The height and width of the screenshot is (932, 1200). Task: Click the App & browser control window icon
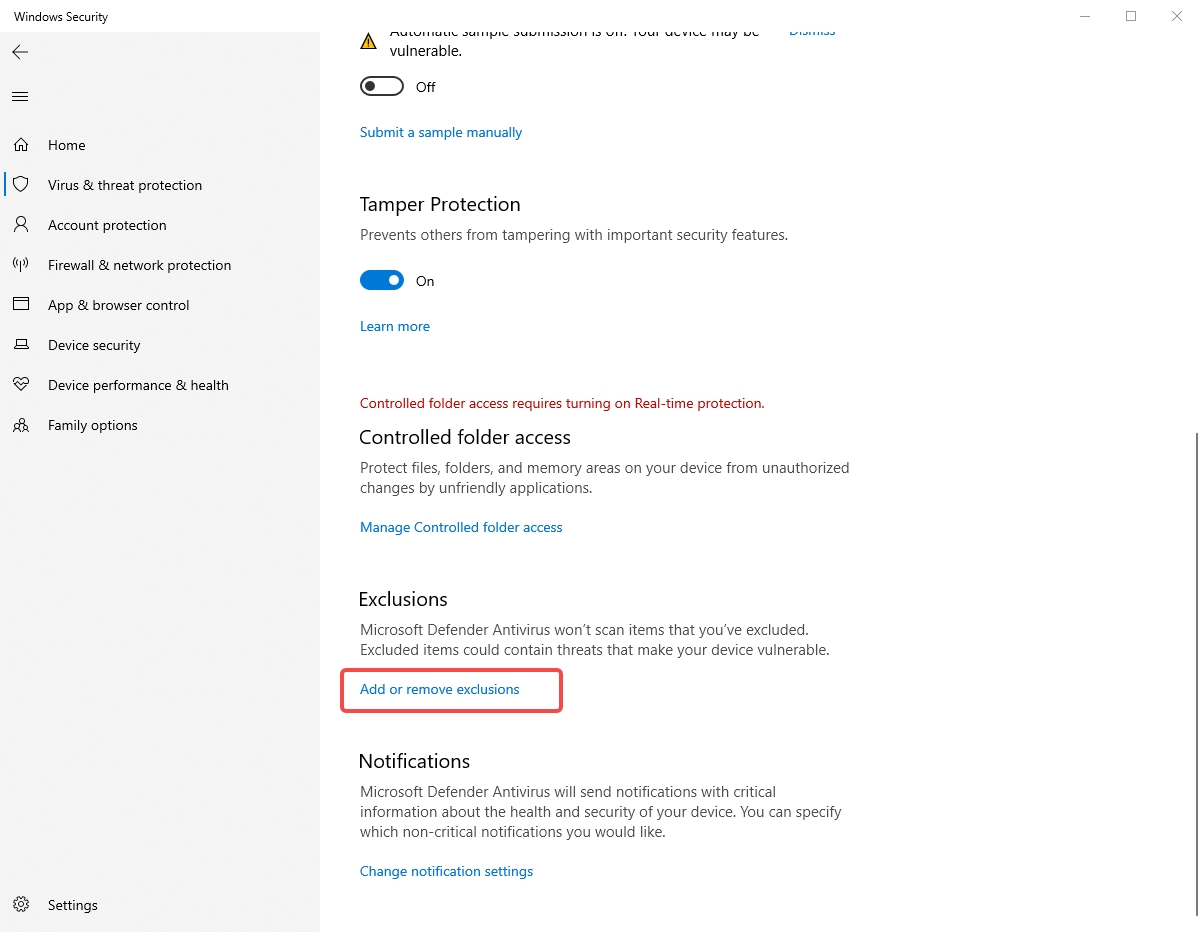21,305
